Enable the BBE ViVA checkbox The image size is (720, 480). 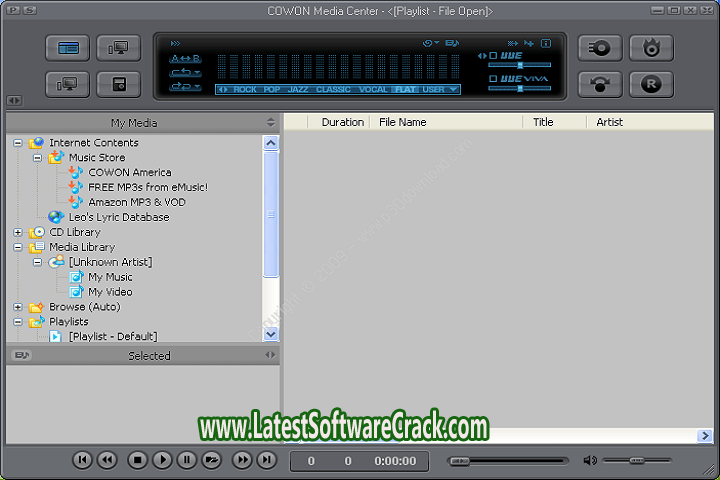tap(493, 78)
